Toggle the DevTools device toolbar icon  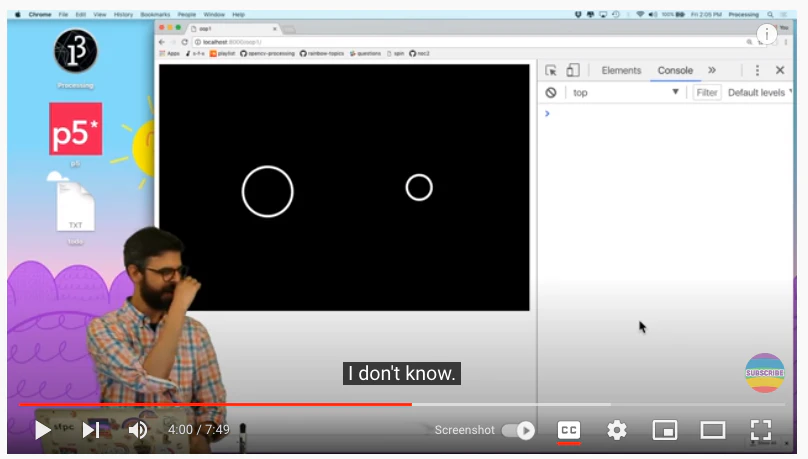[573, 70]
